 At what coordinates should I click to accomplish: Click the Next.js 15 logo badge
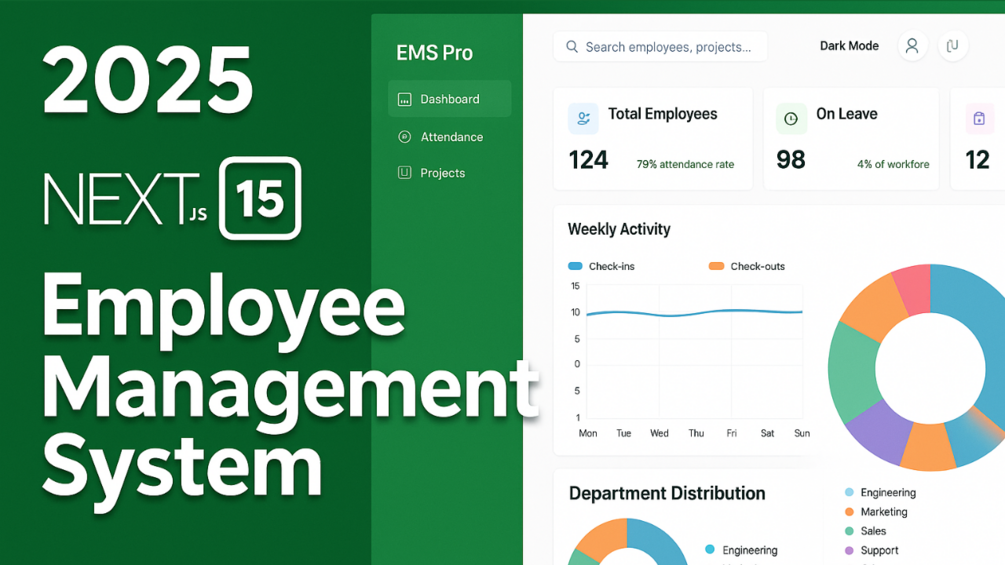point(260,198)
